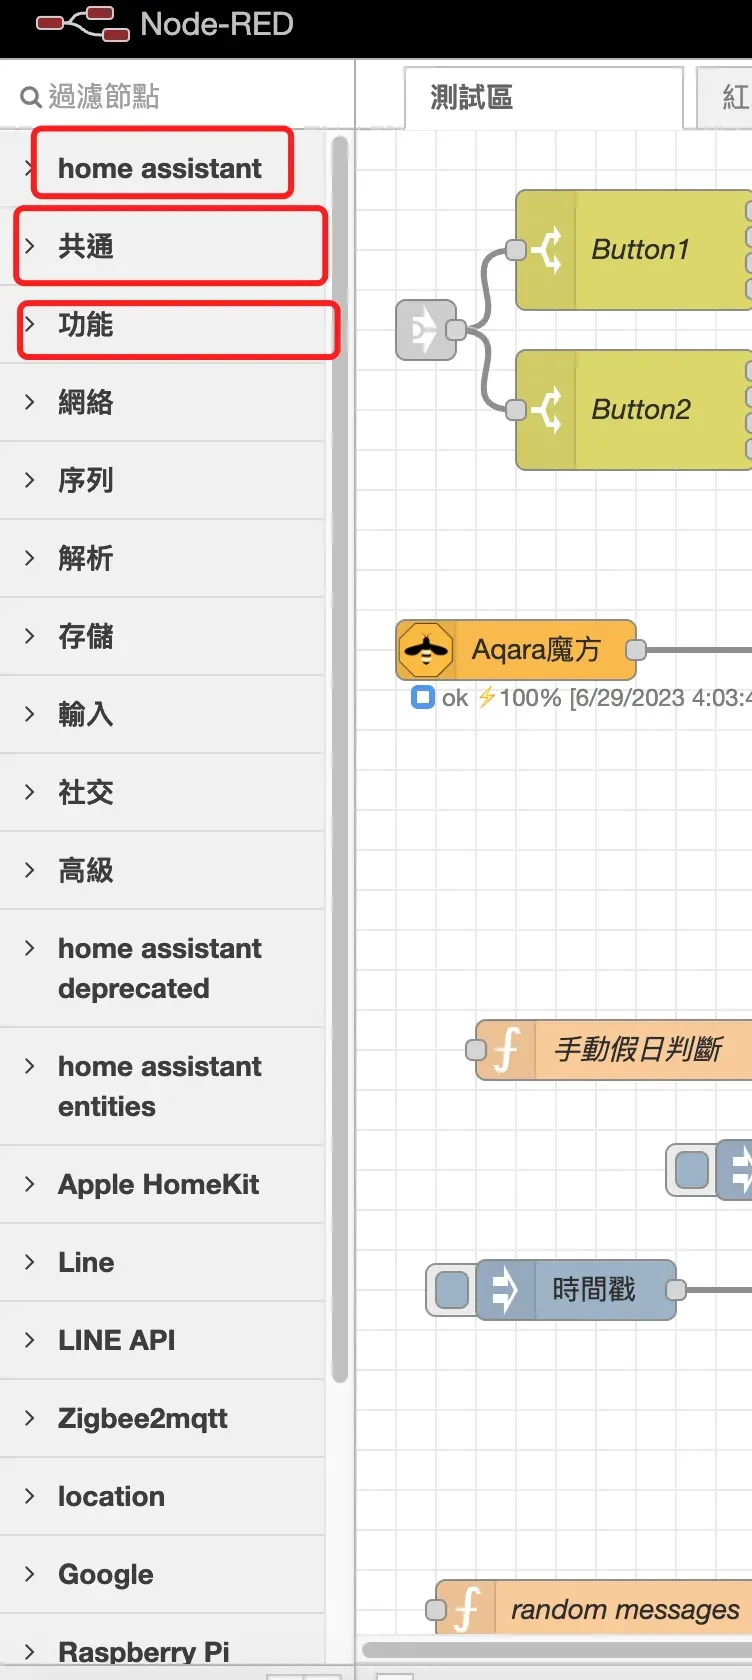752x1680 pixels.
Task: Expand the 功能 palette category
Action: click(162, 324)
